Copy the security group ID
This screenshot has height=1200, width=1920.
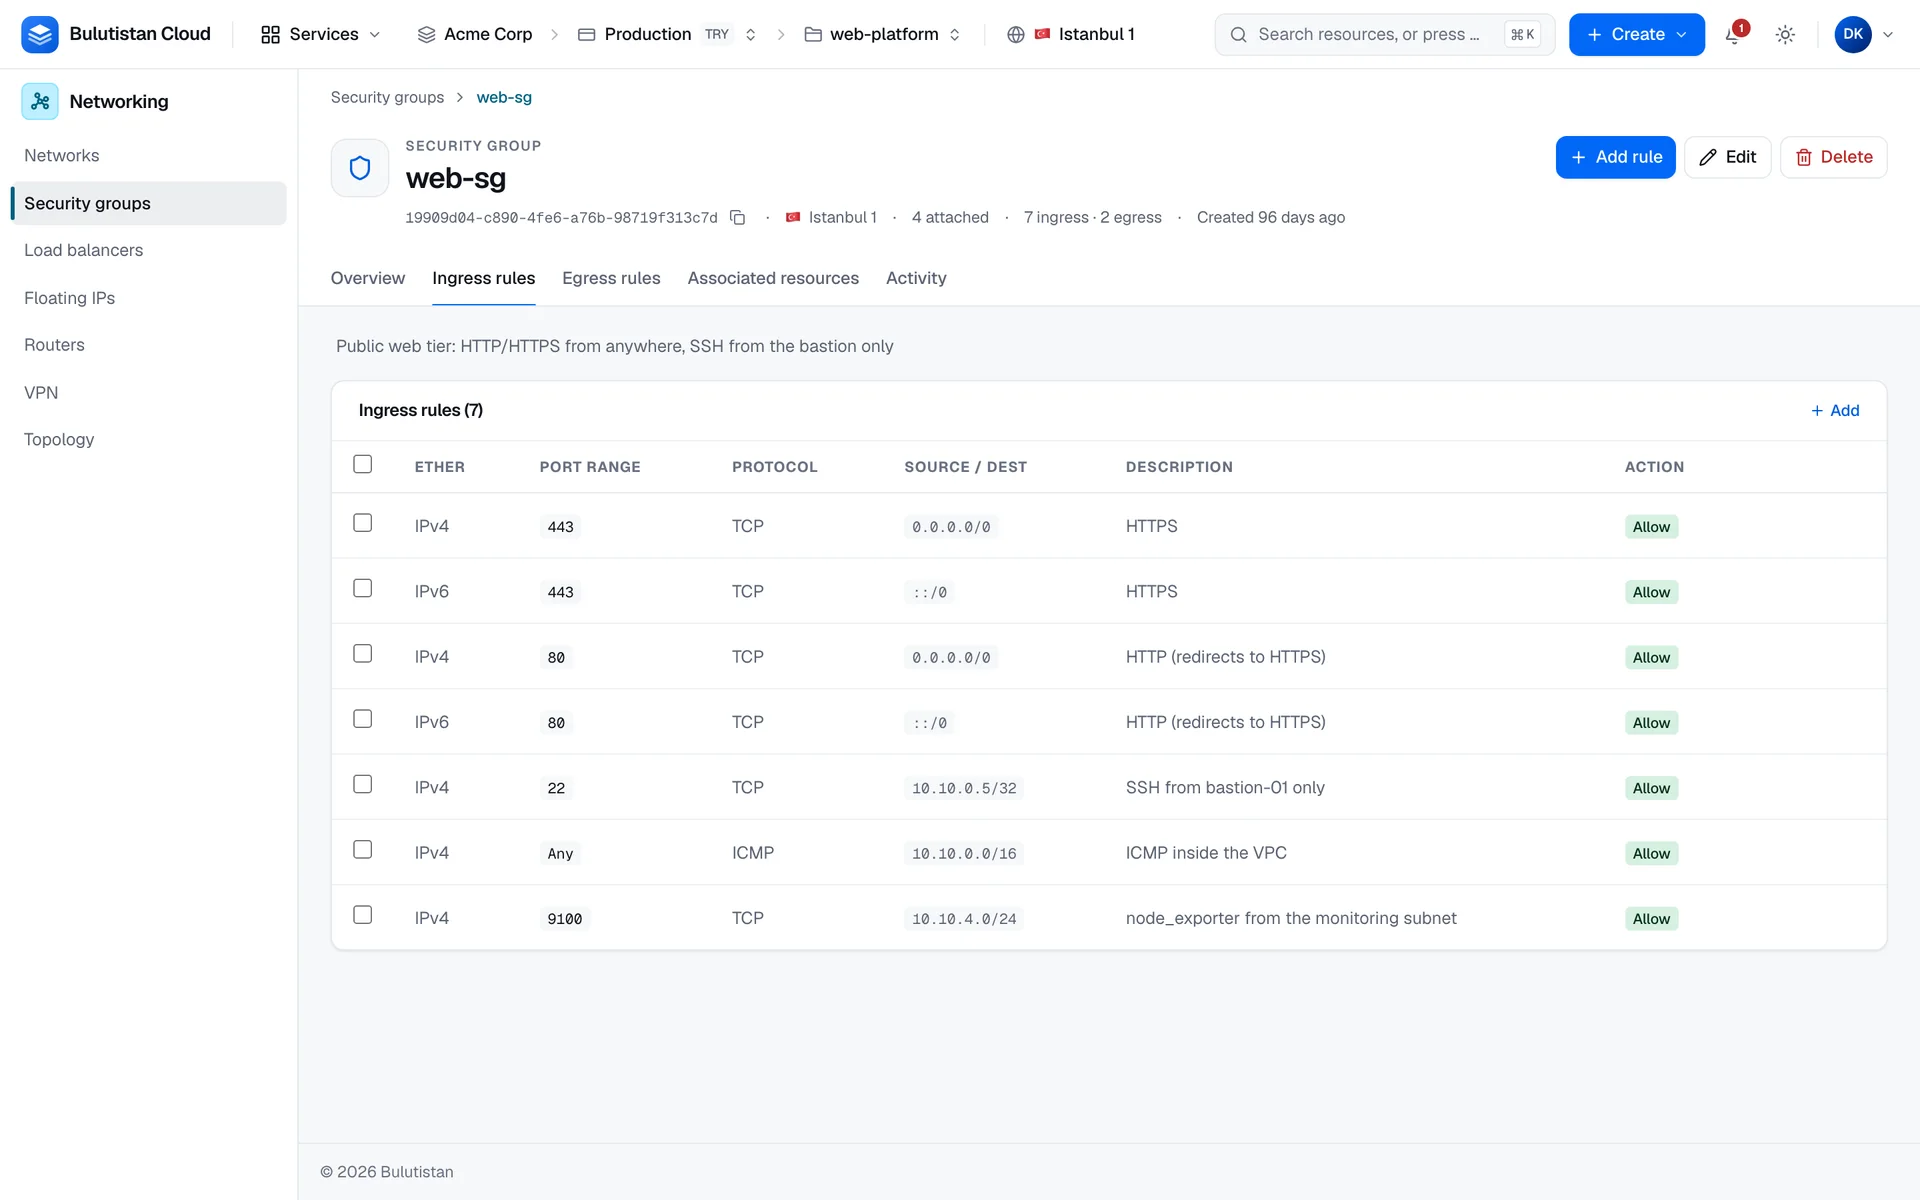coord(738,217)
